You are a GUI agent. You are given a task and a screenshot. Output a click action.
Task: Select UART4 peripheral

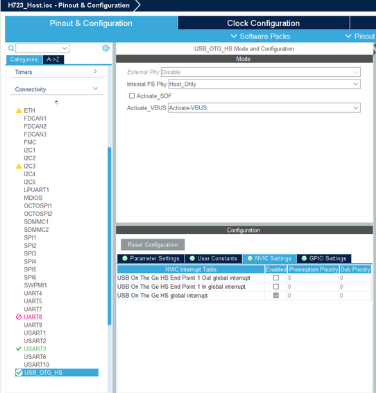coord(33,293)
